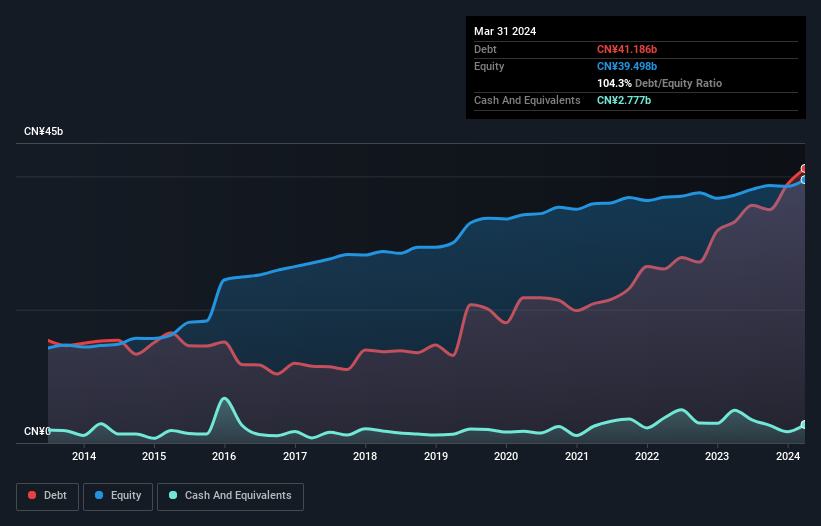Click the 2017 x-axis label
The width and height of the screenshot is (821, 526).
click(295, 456)
